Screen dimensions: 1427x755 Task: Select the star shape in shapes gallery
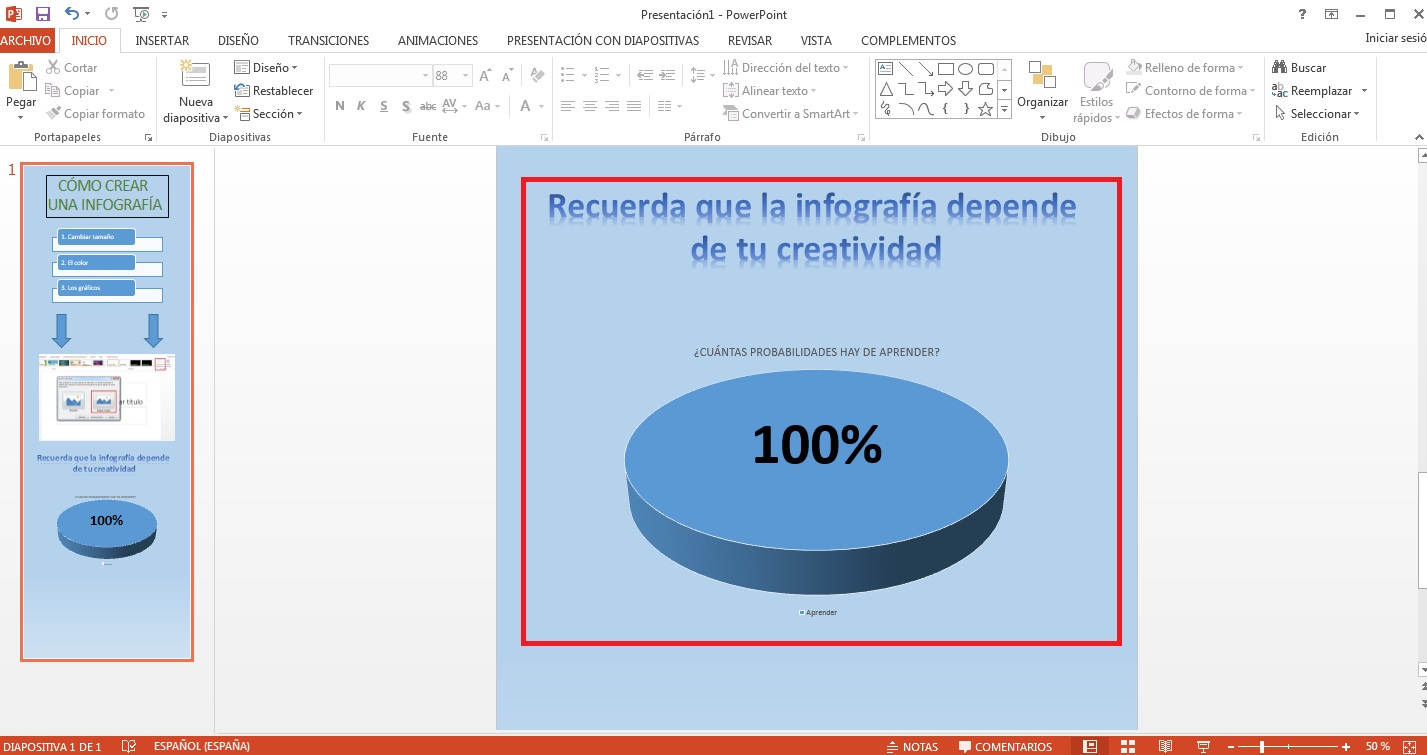[985, 110]
